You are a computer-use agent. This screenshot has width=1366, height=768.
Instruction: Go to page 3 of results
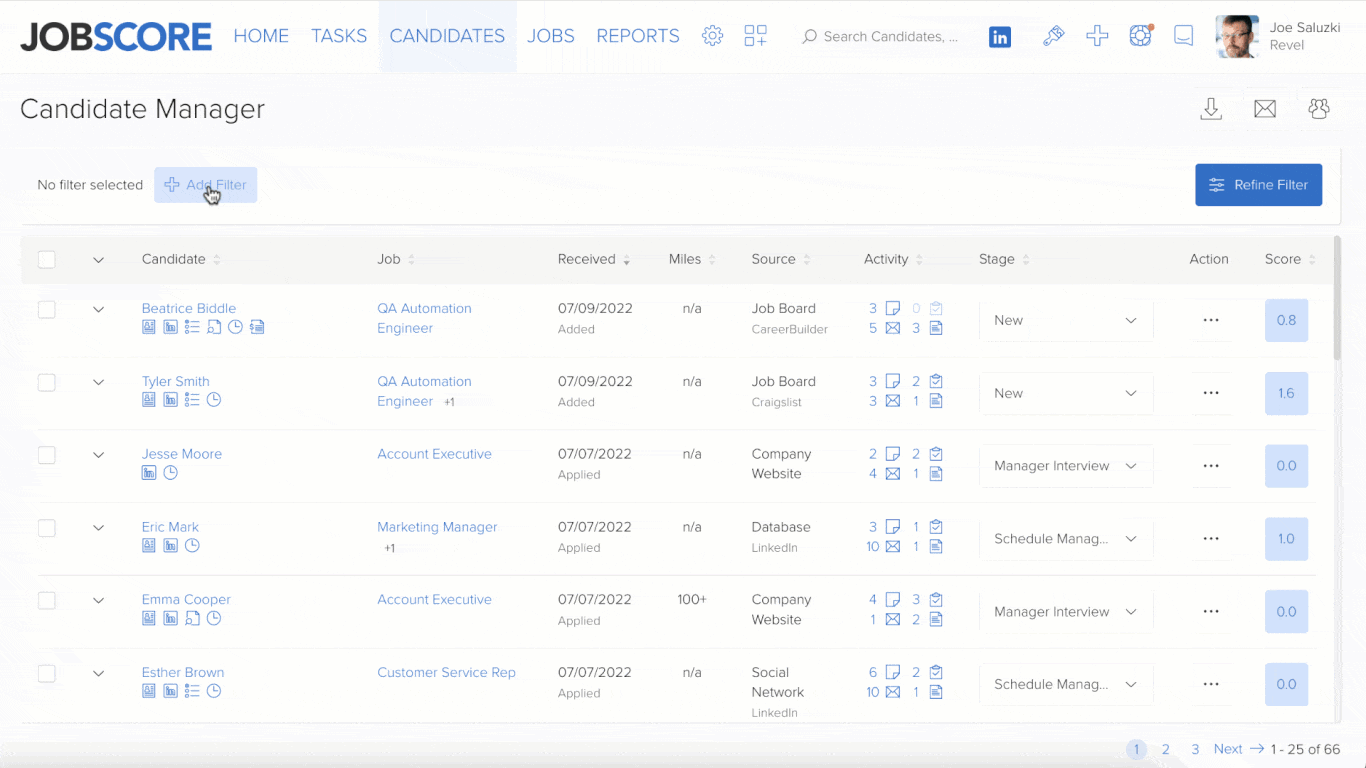coord(1195,749)
